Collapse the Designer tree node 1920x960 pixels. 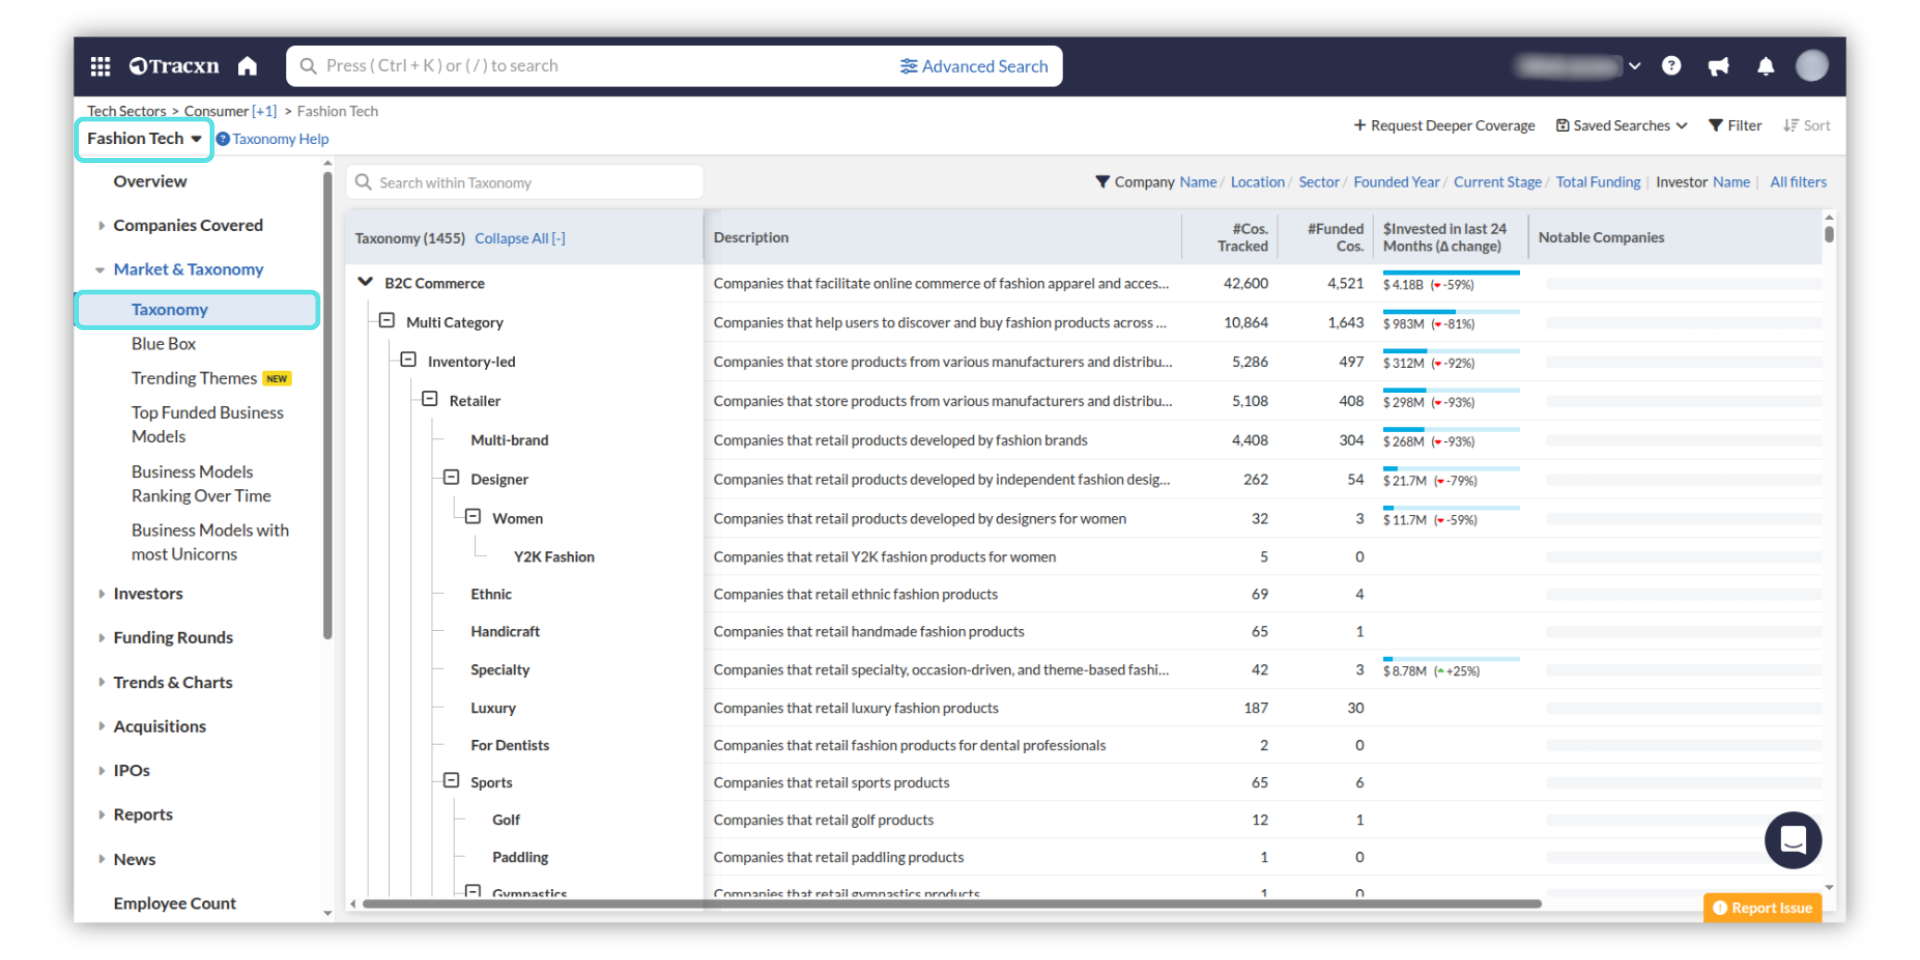tap(451, 478)
